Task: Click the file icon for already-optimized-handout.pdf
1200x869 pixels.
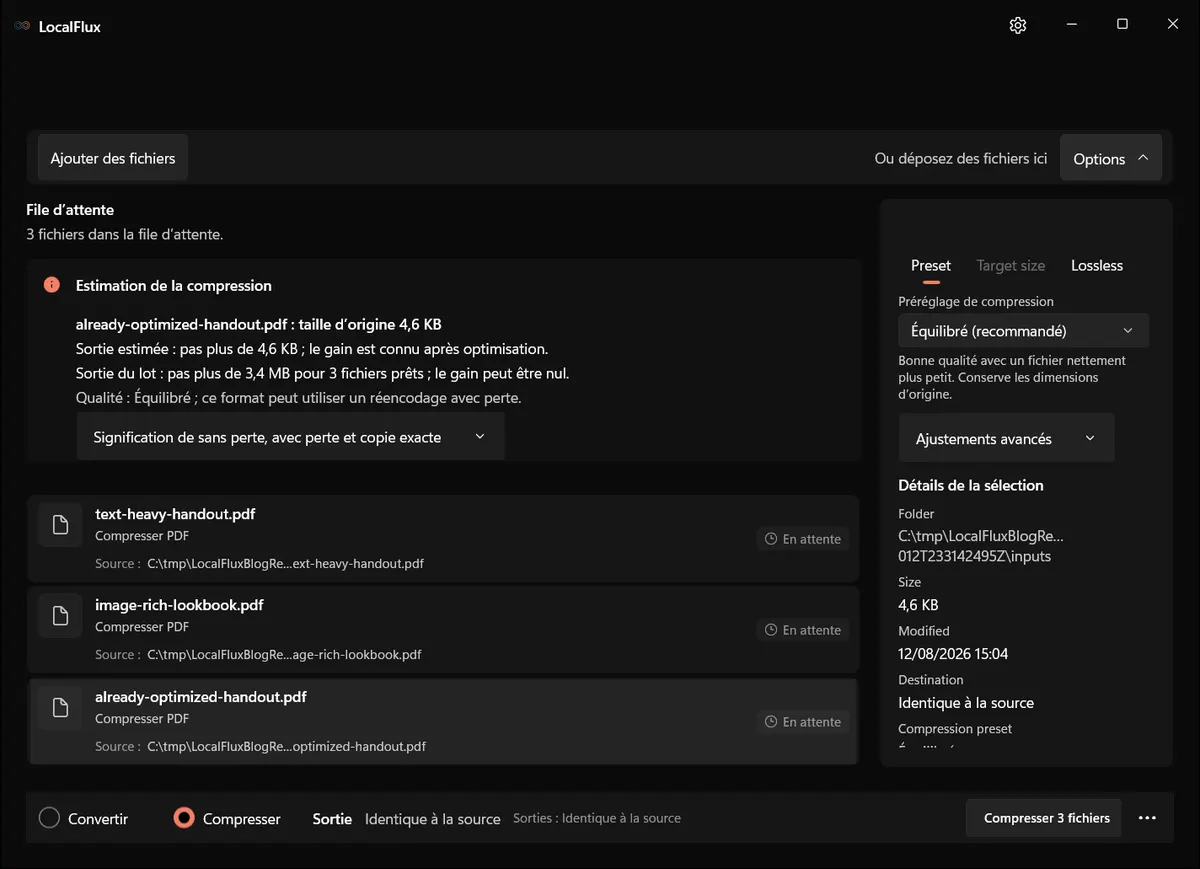Action: coord(60,708)
